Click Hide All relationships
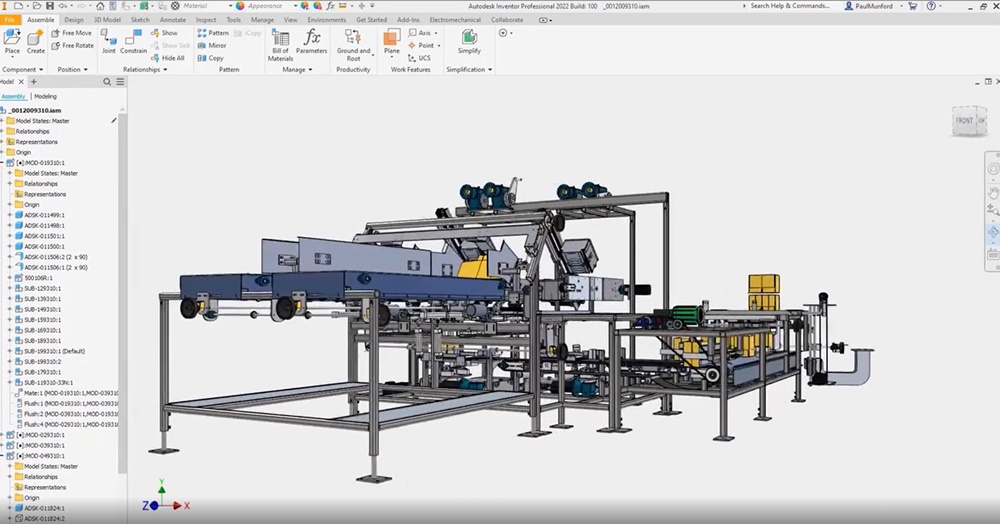The image size is (1000, 524). [168, 58]
